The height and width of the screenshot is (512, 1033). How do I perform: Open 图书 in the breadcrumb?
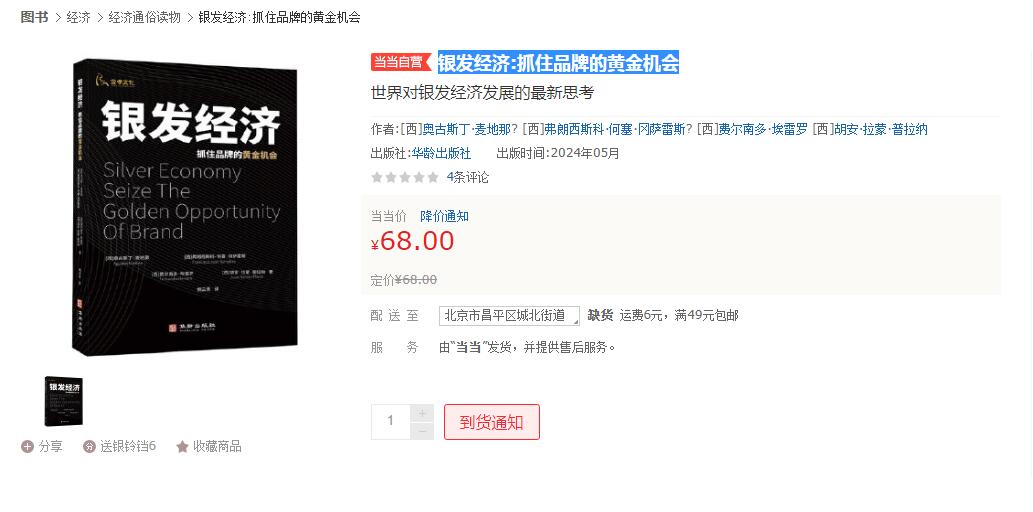click(x=34, y=17)
